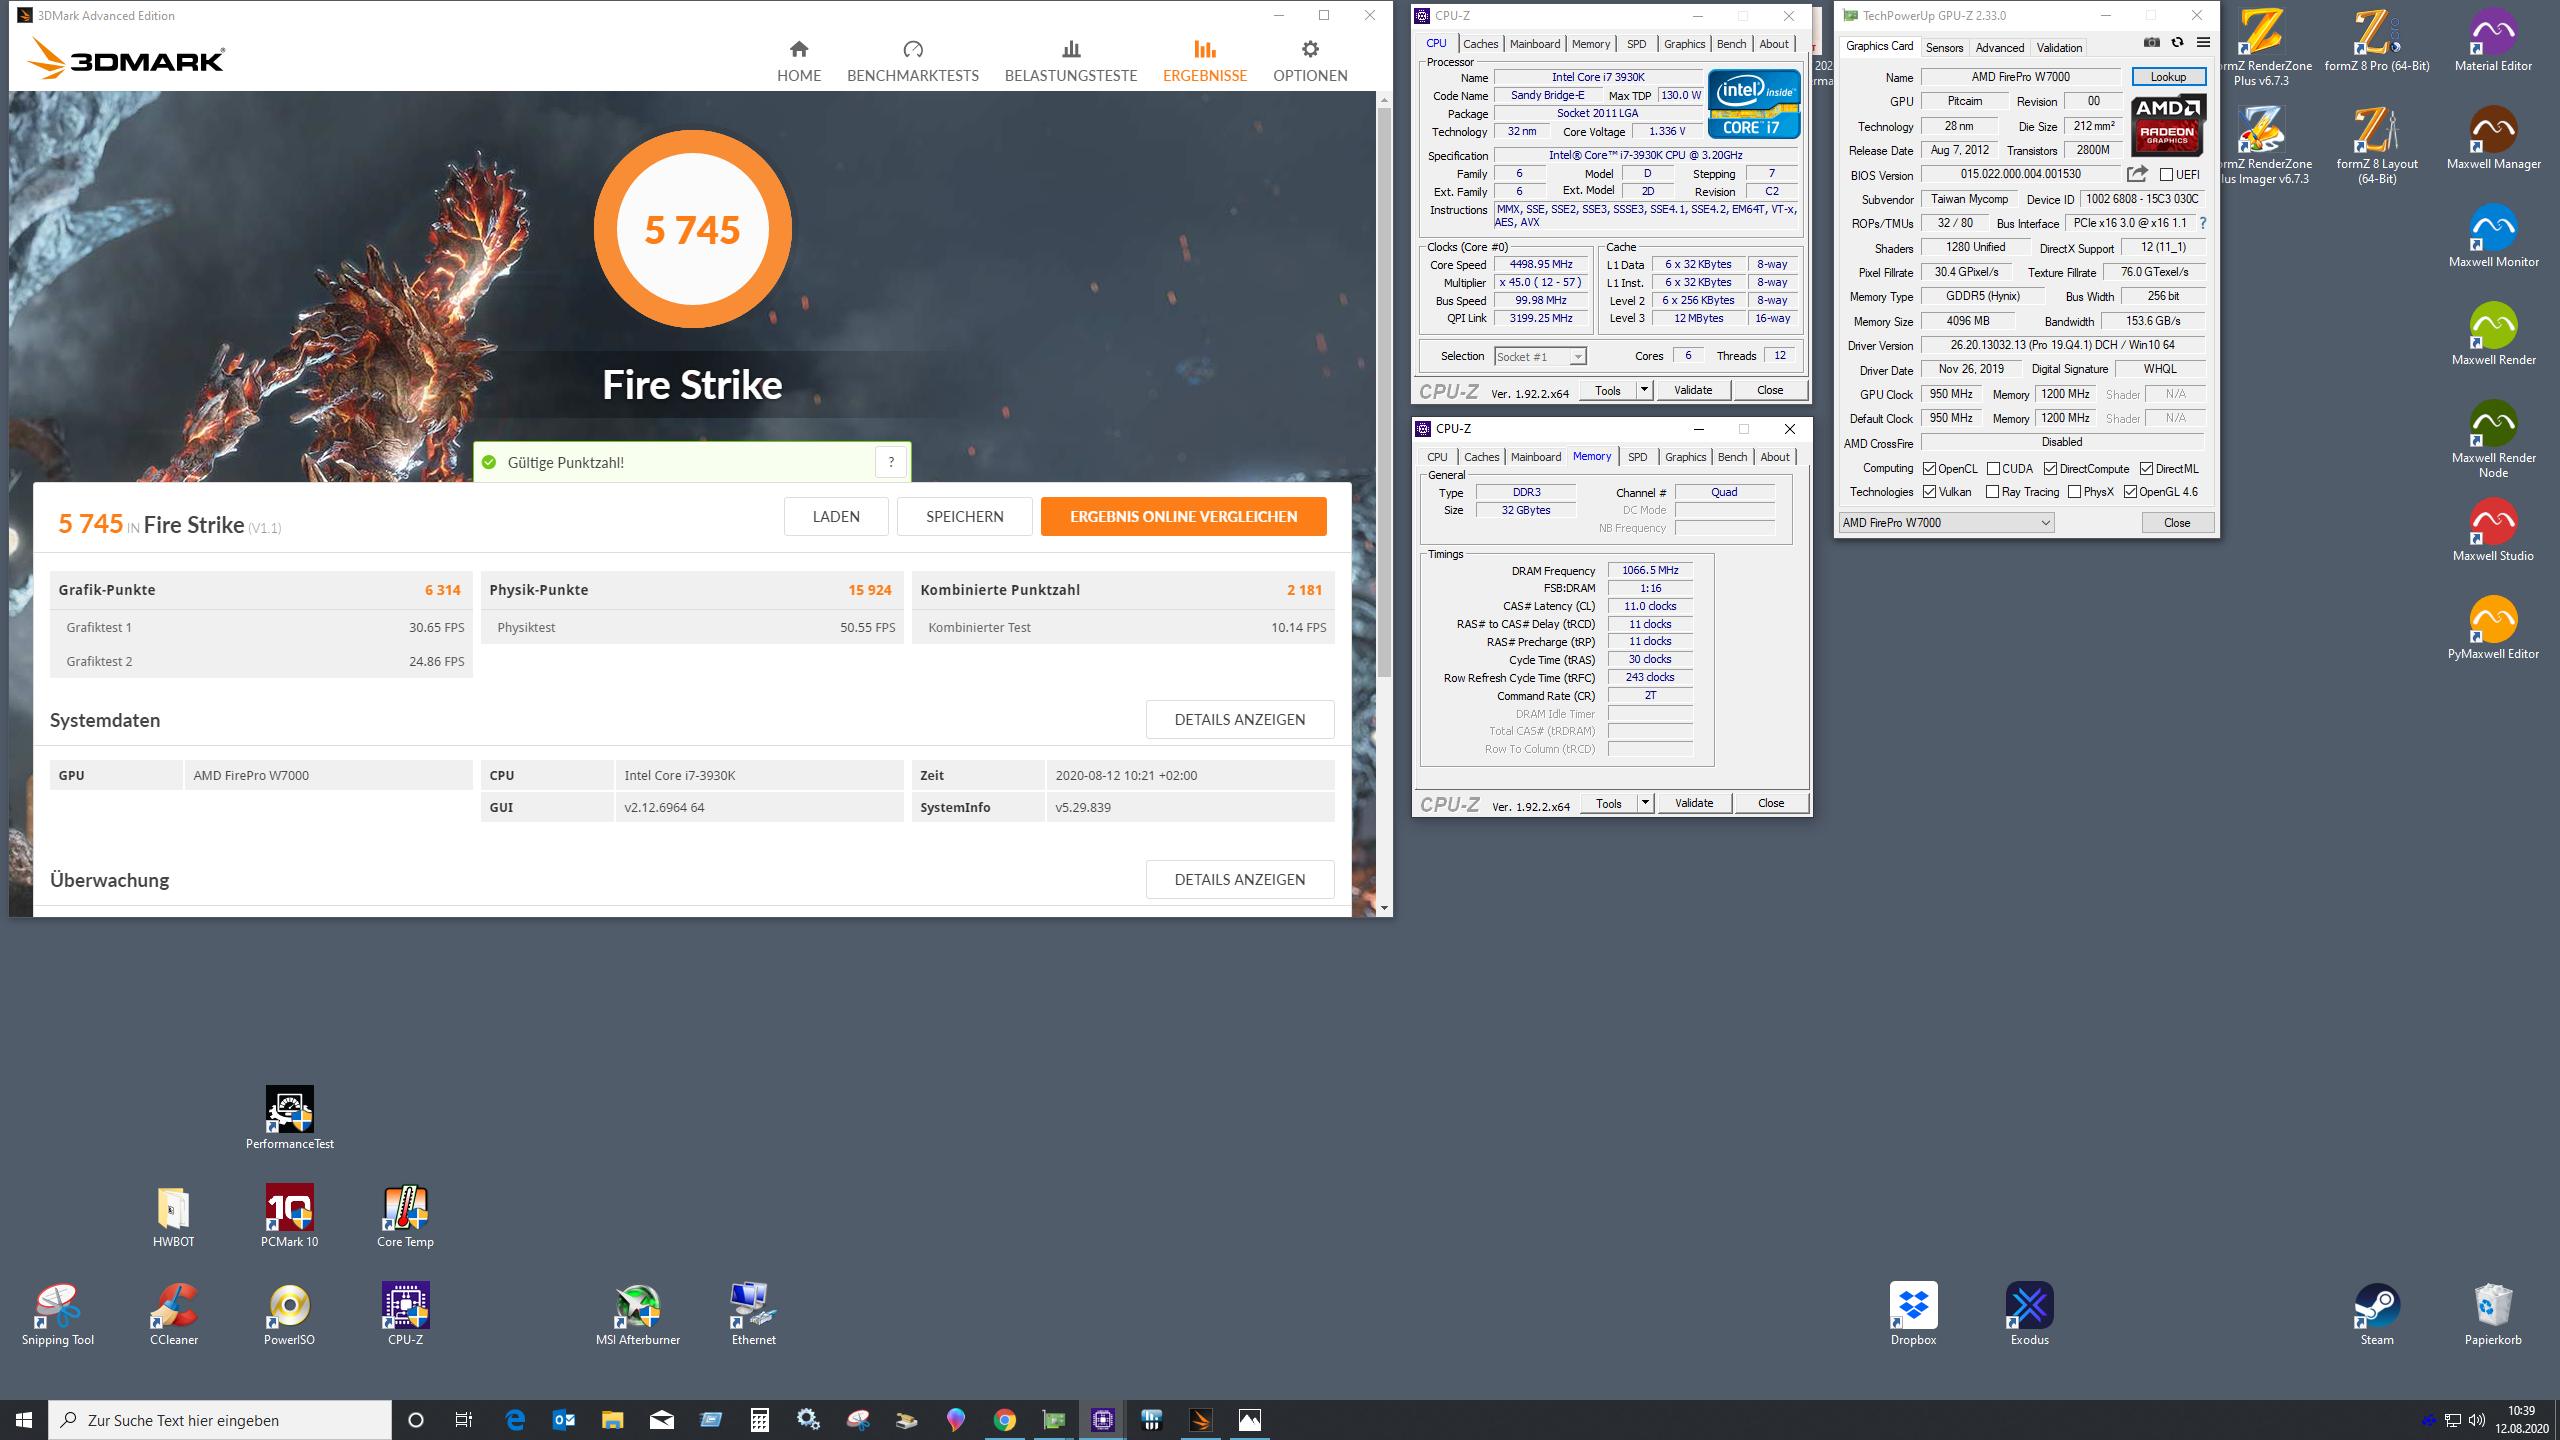The height and width of the screenshot is (1440, 2560).
Task: Click Validate in the lower CPU-Z window
Action: coord(1694,803)
